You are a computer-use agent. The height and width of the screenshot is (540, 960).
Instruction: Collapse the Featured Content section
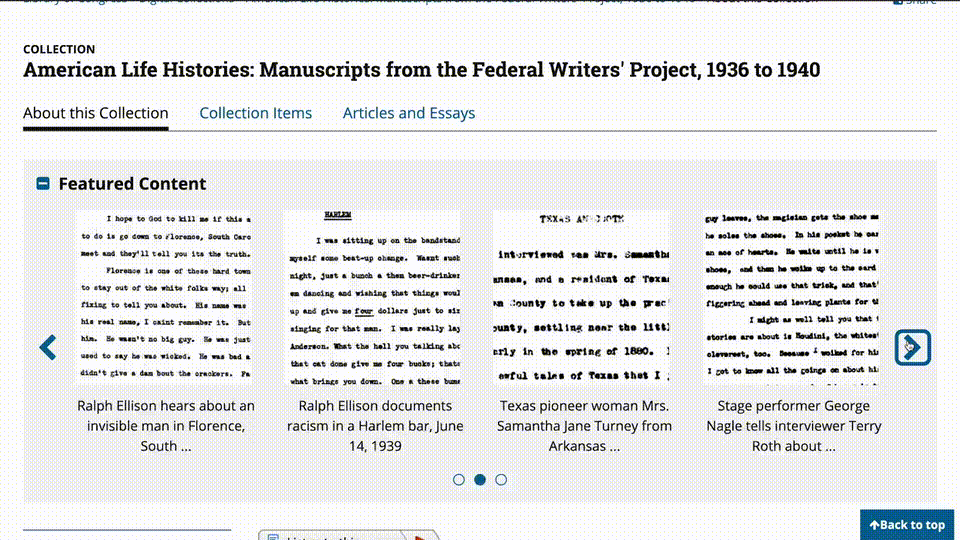(x=43, y=184)
